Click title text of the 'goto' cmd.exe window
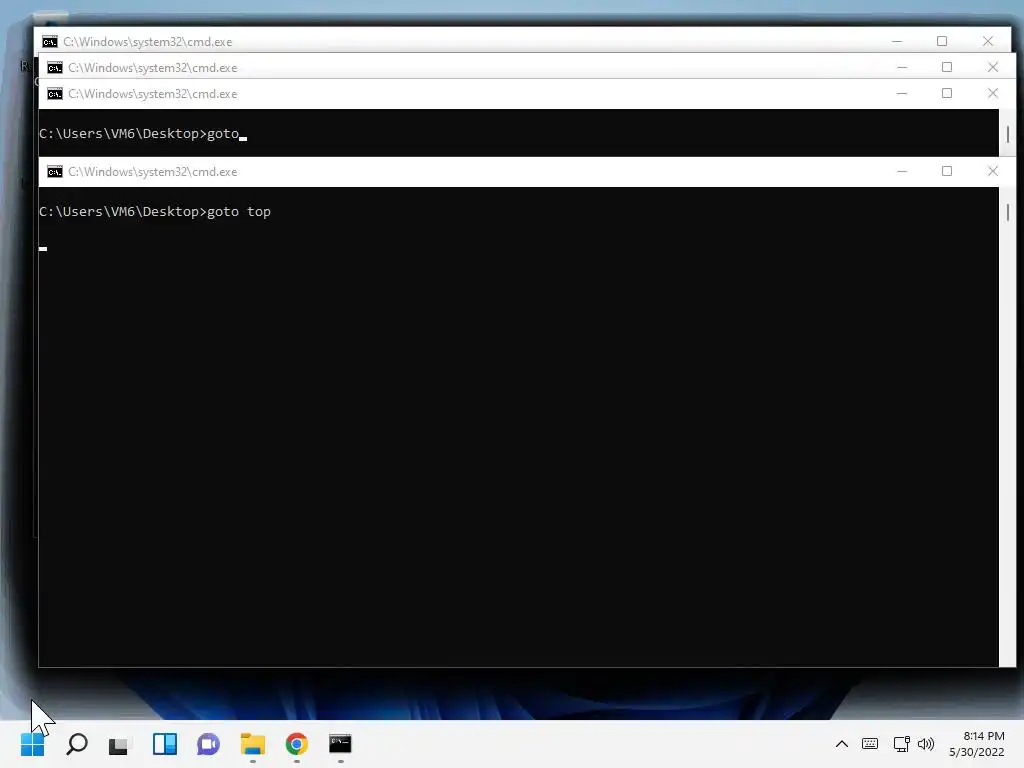The width and height of the screenshot is (1024, 768). (152, 94)
